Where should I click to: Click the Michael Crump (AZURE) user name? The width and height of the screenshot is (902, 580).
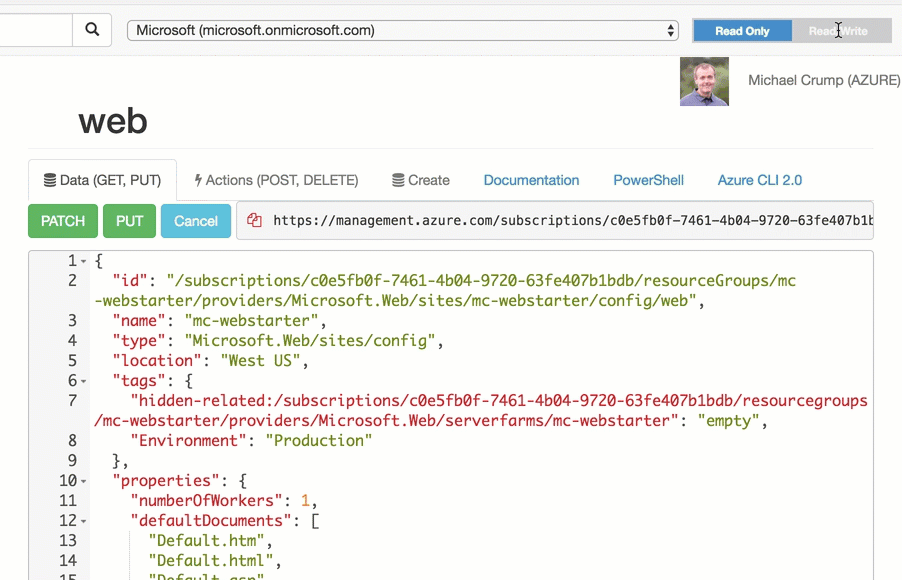pyautogui.click(x=824, y=80)
